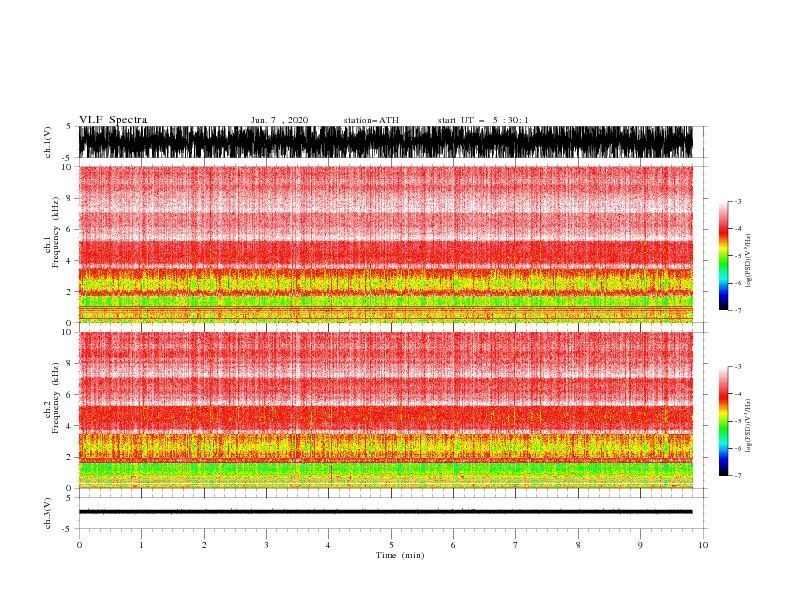
Task: Click the 'station=ATH' label
Action: pos(371,120)
